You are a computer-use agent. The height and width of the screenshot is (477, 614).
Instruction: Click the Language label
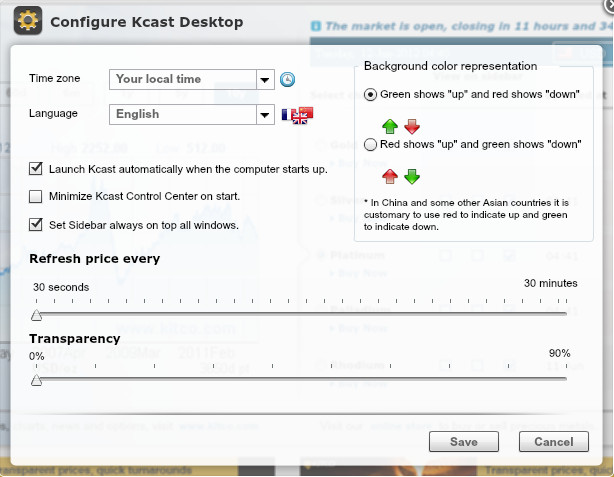(x=53, y=114)
